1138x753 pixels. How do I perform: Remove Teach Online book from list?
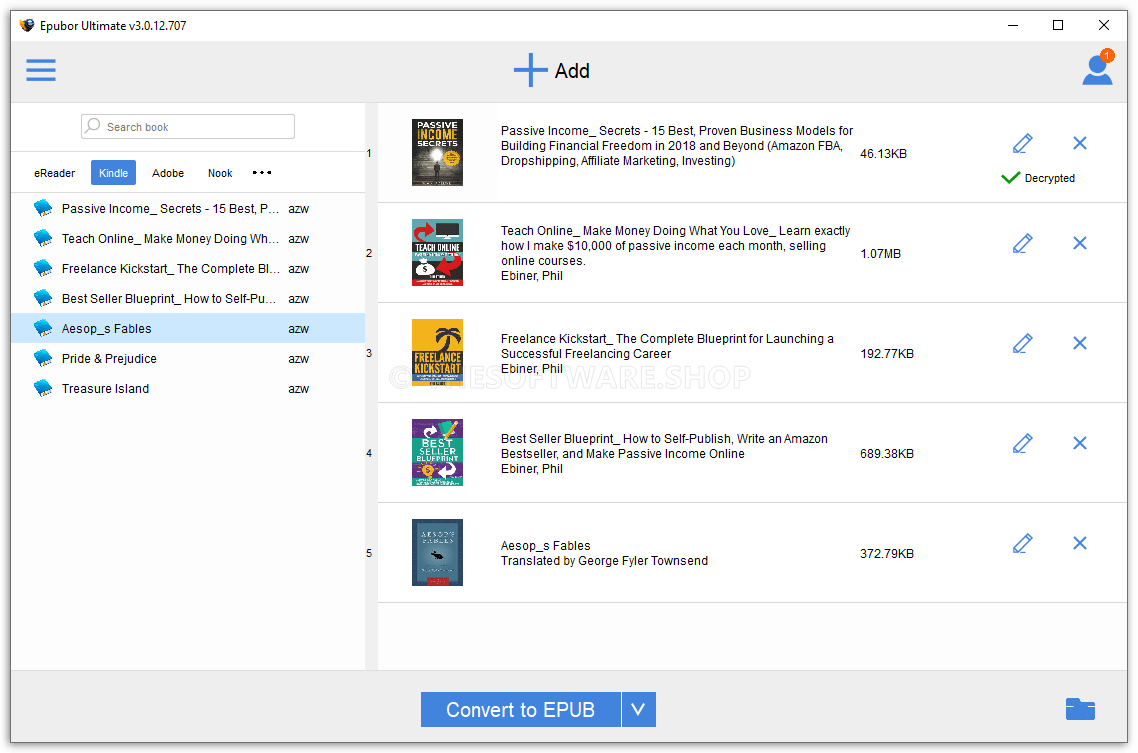click(x=1080, y=243)
